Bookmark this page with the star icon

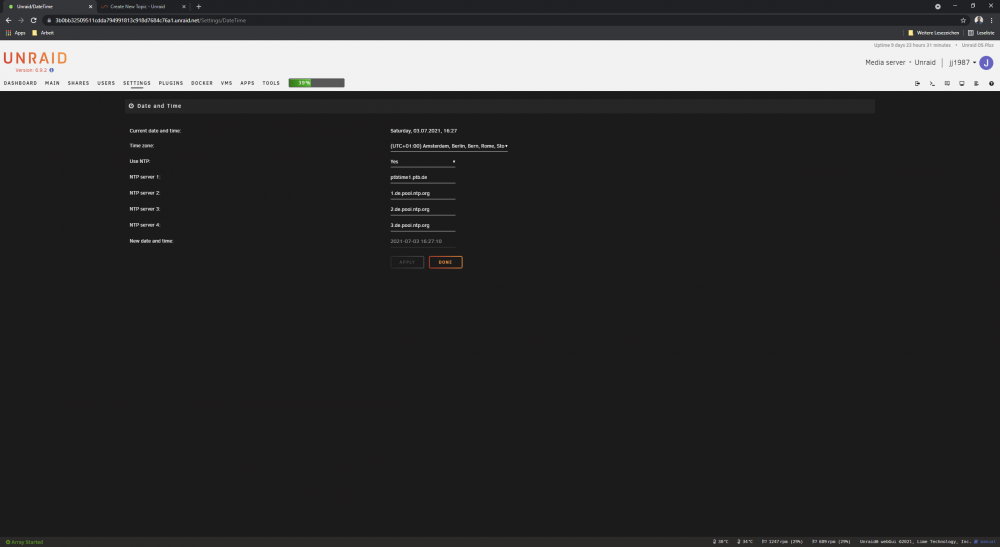[963, 20]
